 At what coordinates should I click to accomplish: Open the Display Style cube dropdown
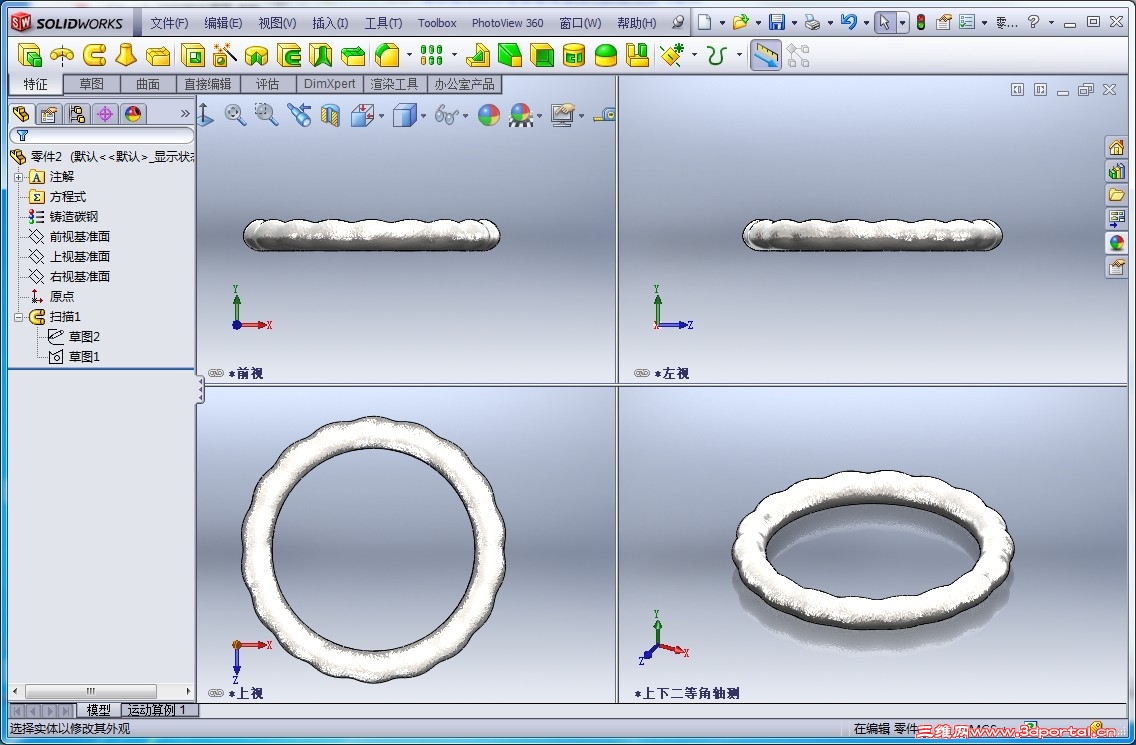424,115
